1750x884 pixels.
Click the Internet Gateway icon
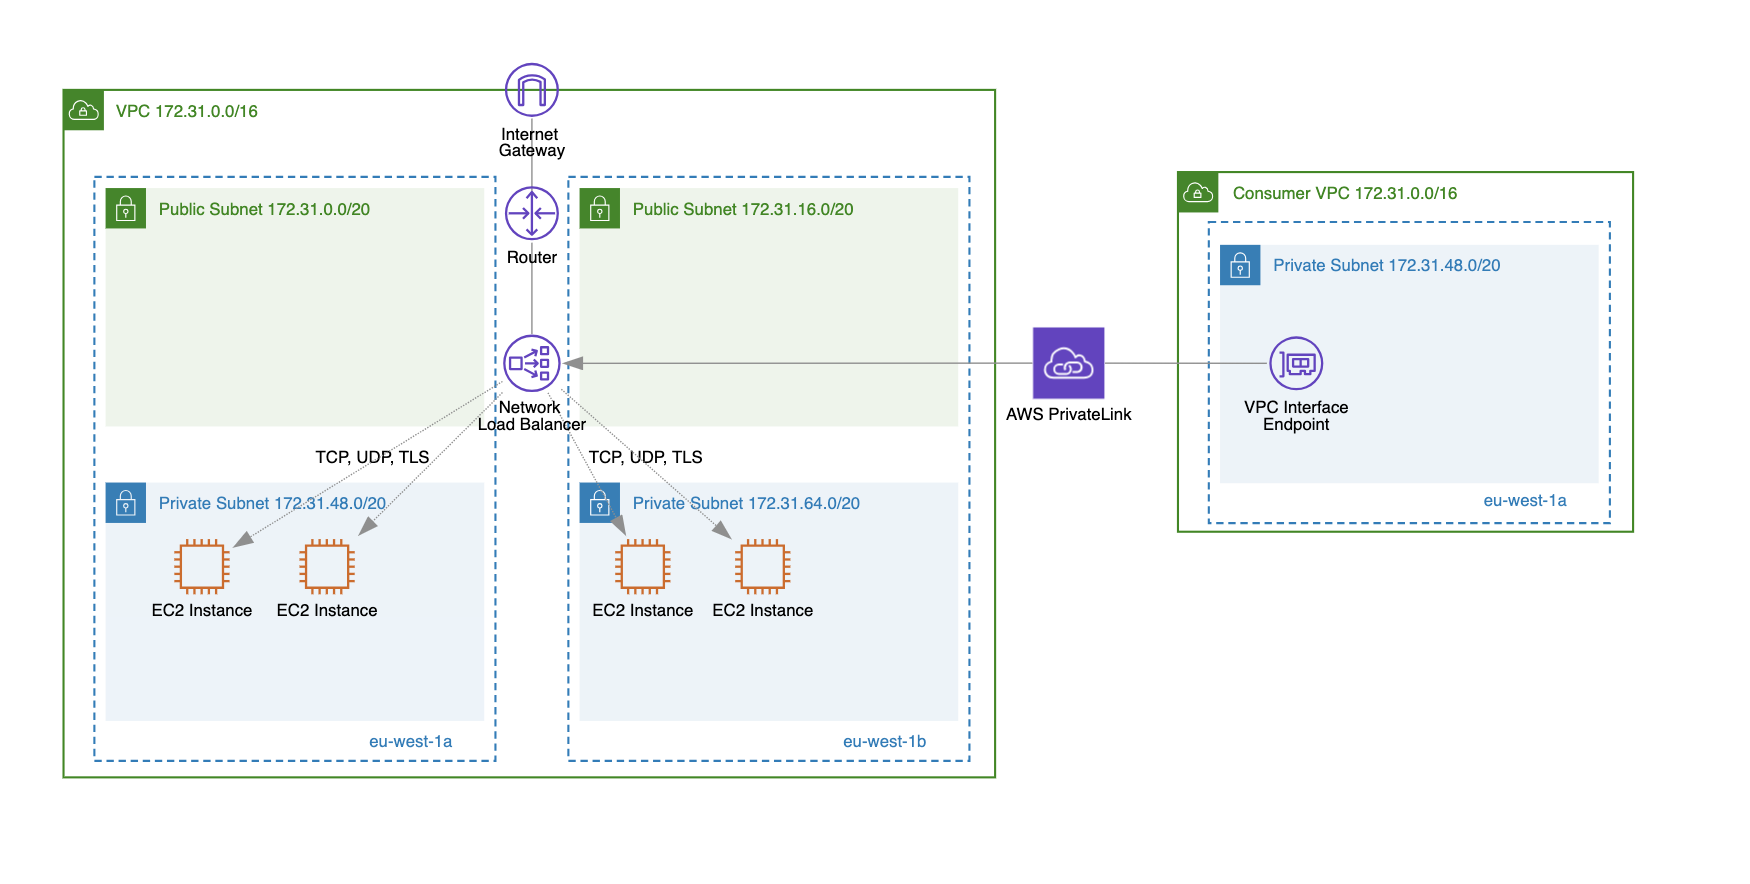coord(531,90)
